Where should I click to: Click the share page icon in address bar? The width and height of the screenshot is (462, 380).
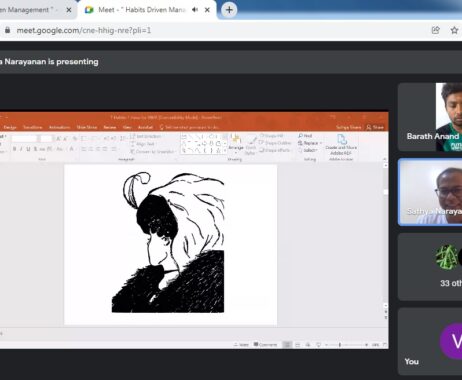[x=436, y=30]
